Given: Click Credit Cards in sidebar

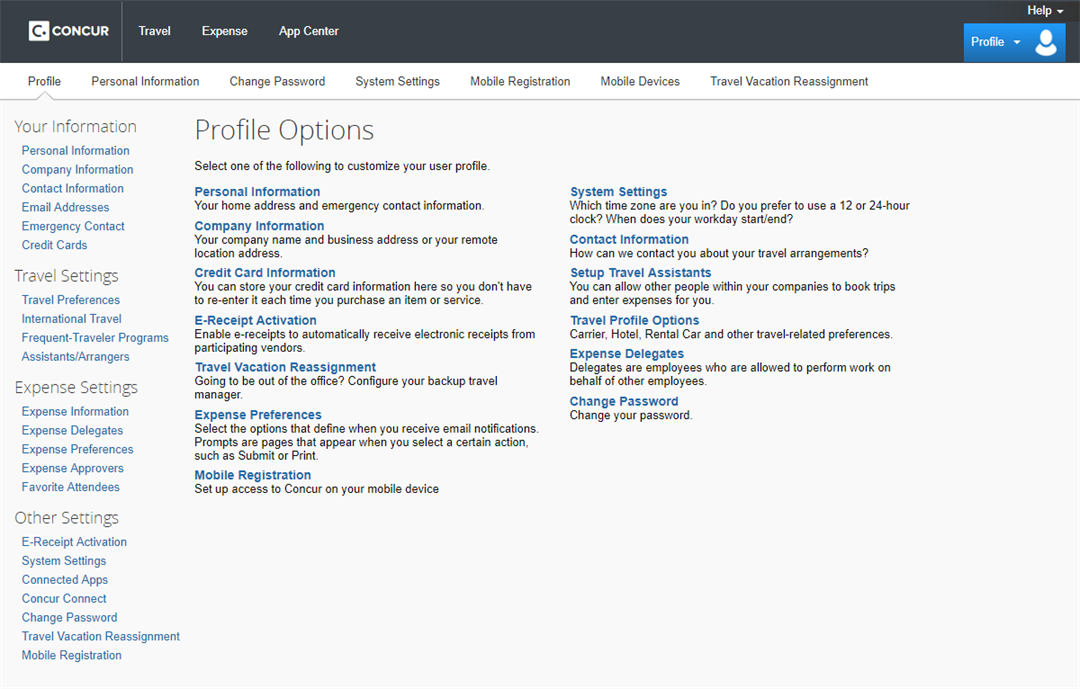Looking at the screenshot, I should [54, 245].
